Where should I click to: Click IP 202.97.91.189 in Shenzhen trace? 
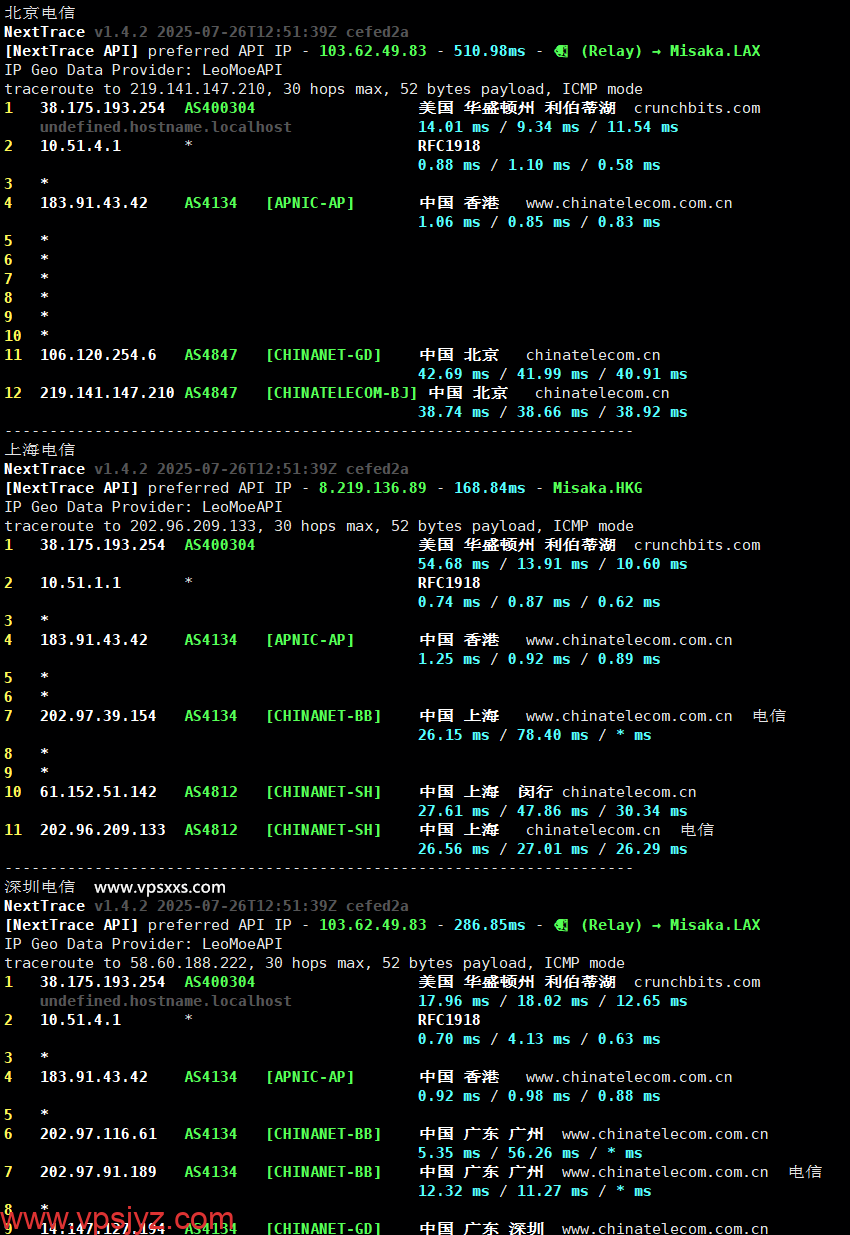pyautogui.click(x=98, y=1172)
